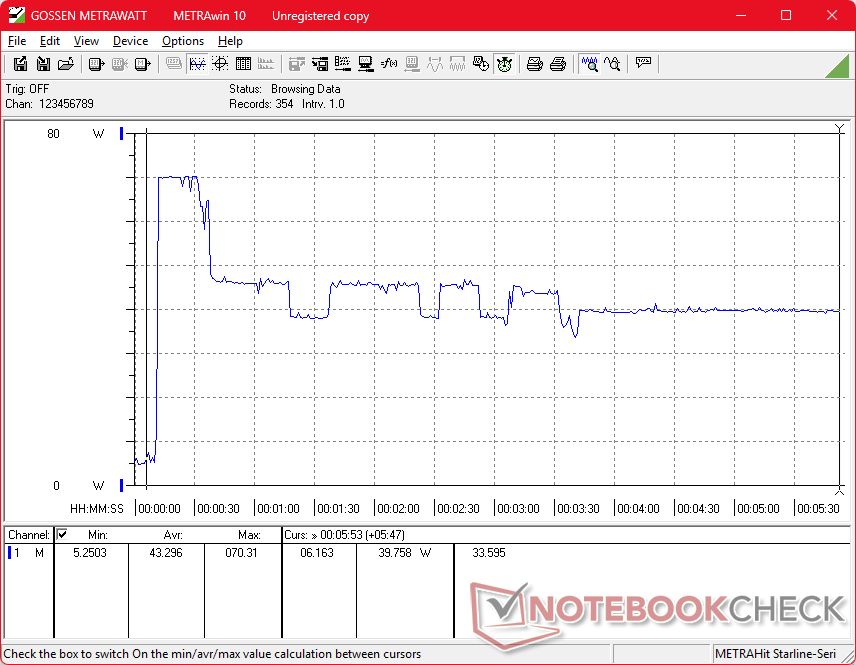Image resolution: width=856 pixels, height=665 pixels.
Task: Click the upper blue Y-axis marker at 80
Action: pos(122,133)
